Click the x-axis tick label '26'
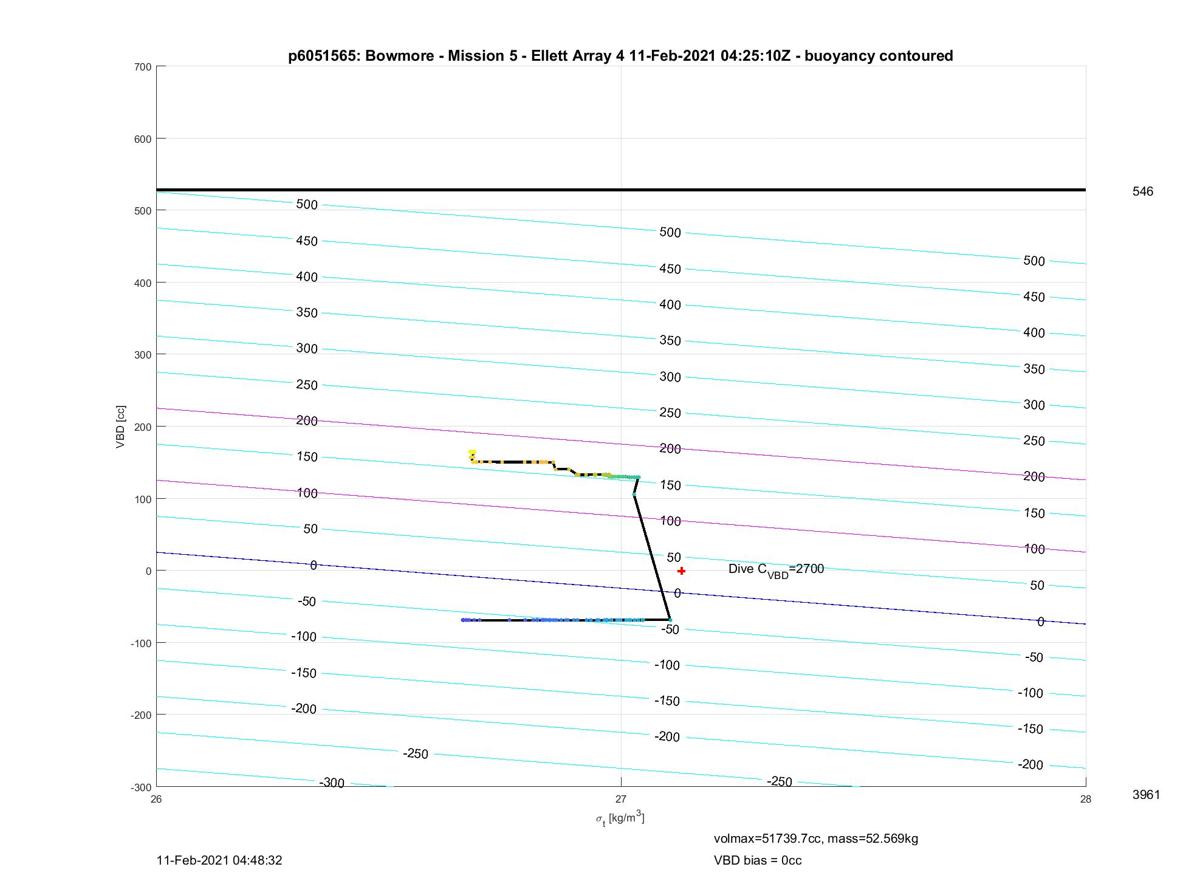 tap(157, 798)
